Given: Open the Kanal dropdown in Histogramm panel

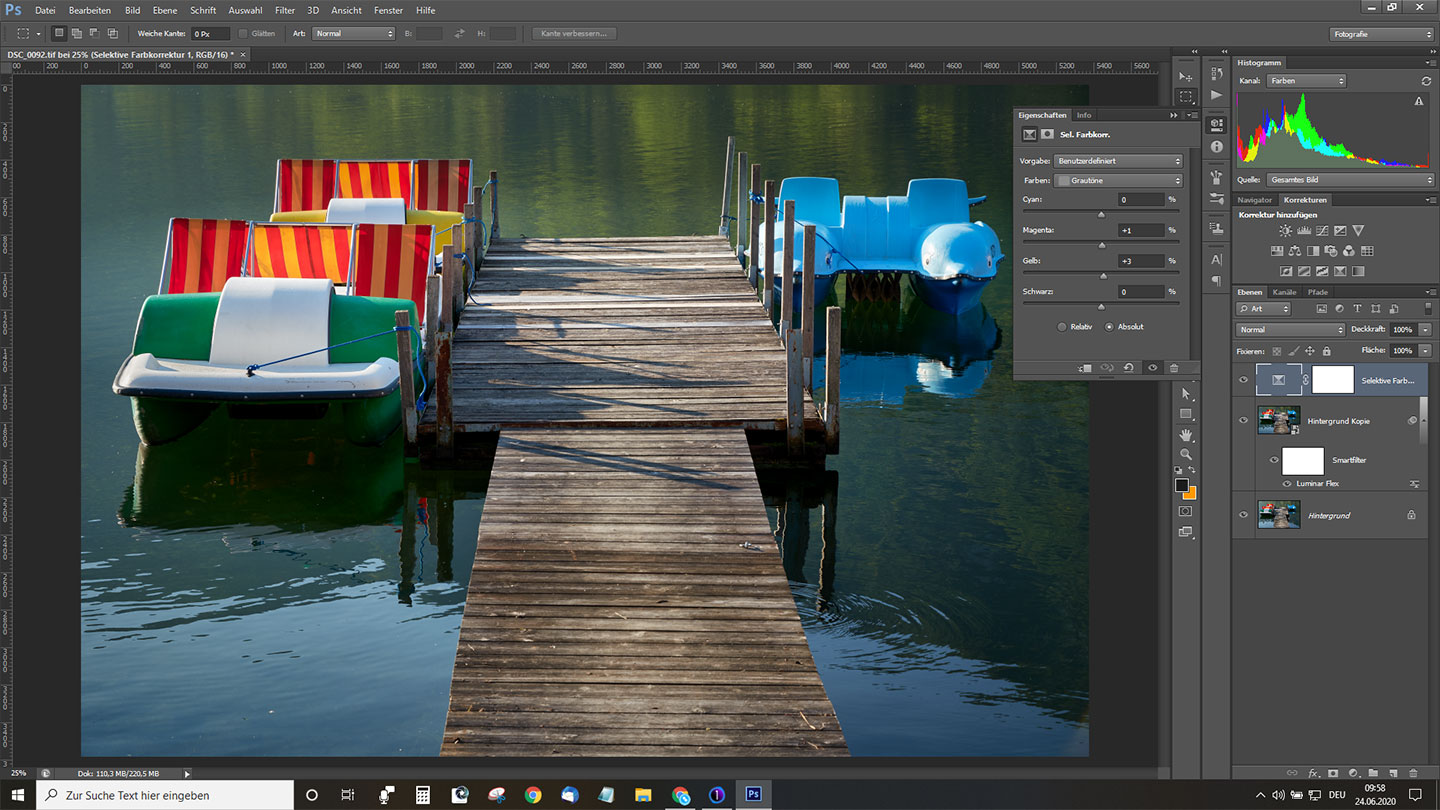Looking at the screenshot, I should coord(1306,81).
